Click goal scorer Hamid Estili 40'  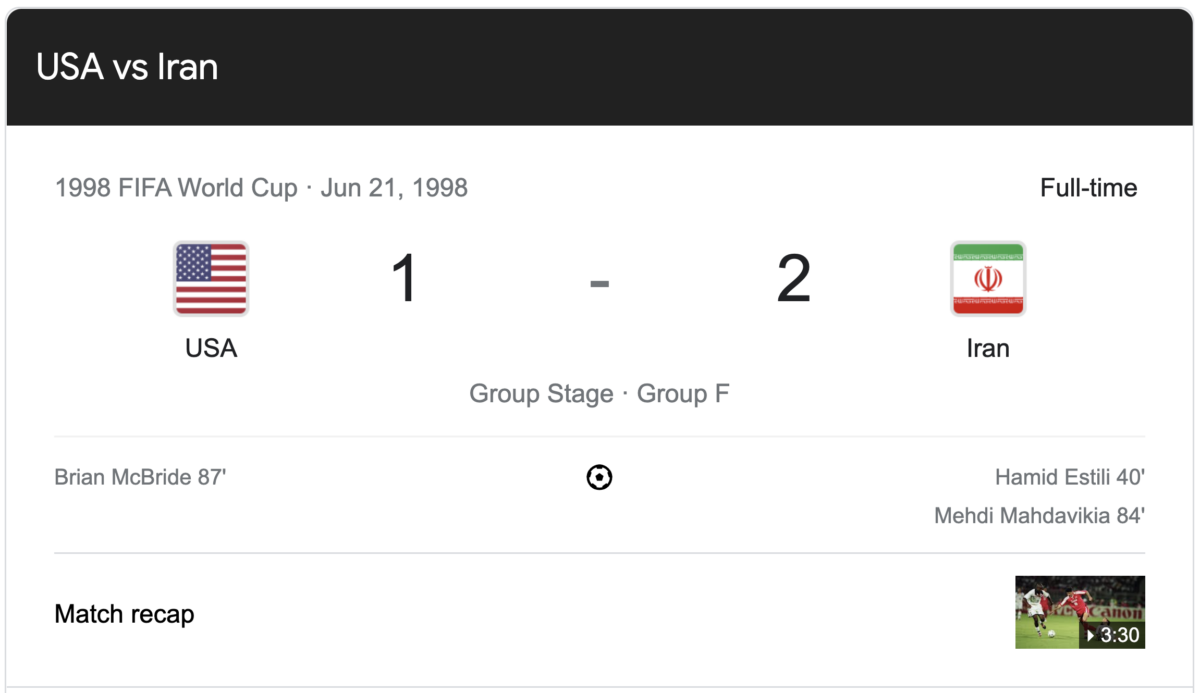click(x=1070, y=477)
